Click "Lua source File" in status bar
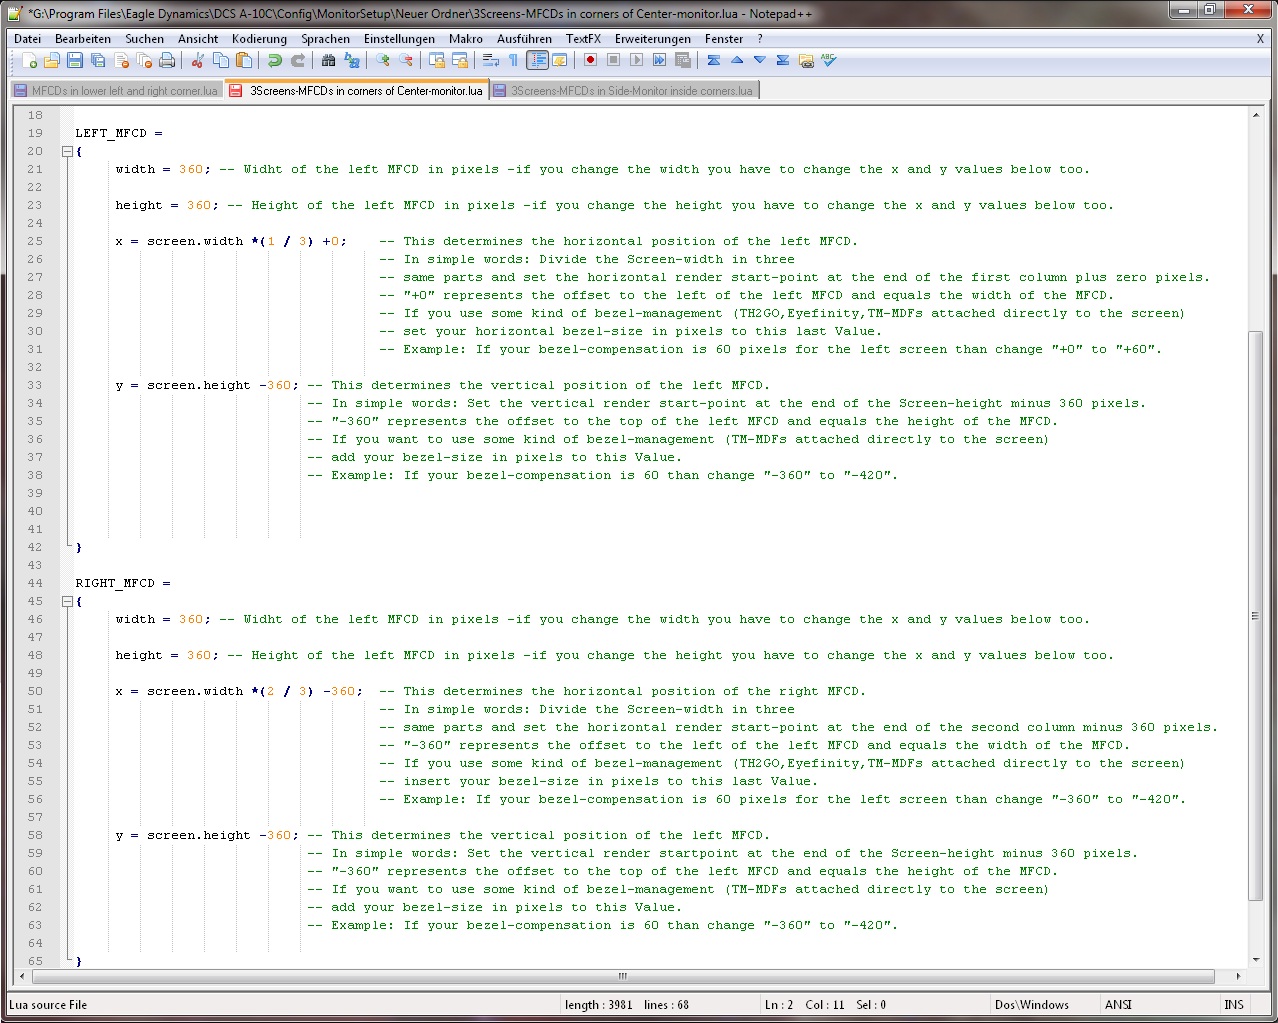 click(48, 1005)
